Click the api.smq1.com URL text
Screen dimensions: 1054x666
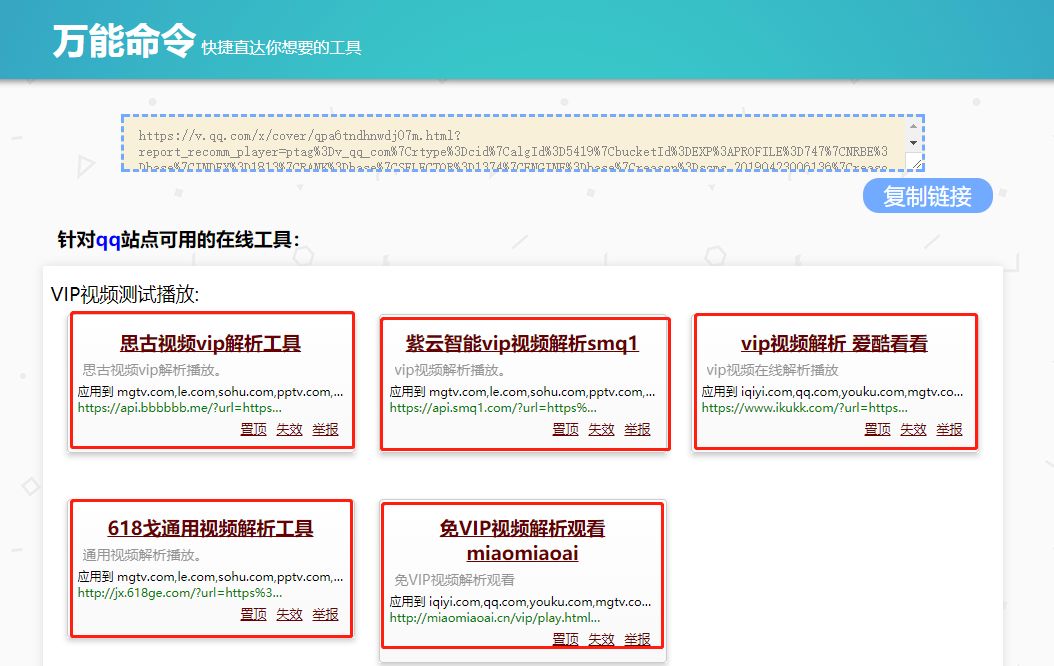(493, 408)
